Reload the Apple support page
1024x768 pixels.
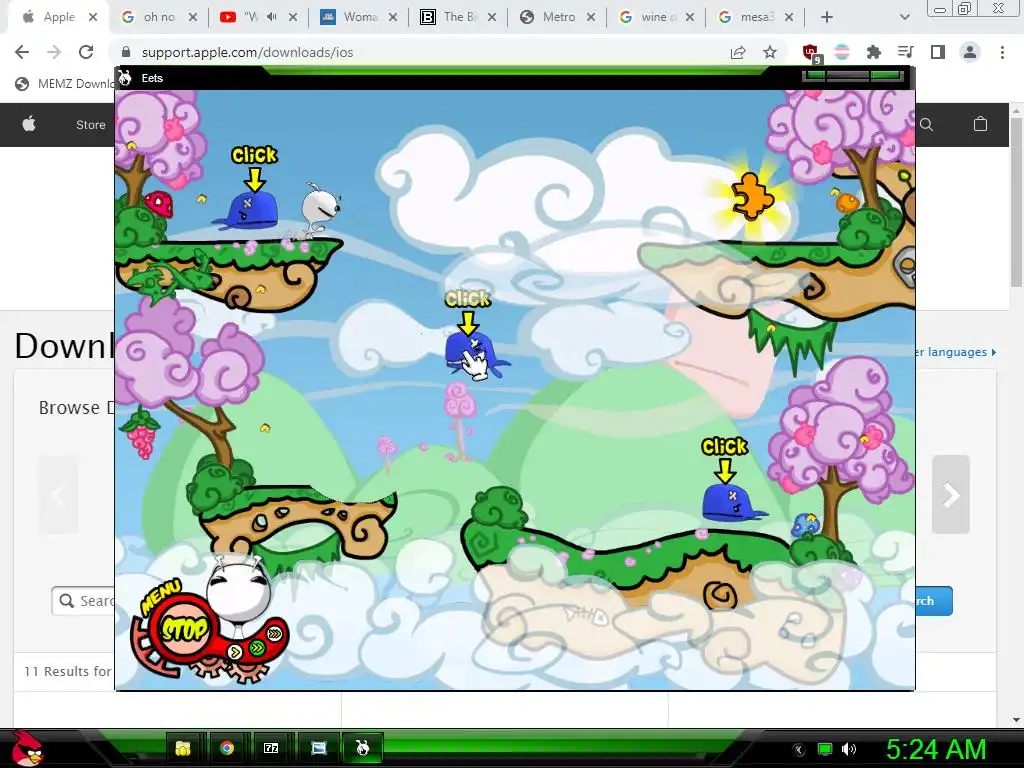(x=86, y=52)
